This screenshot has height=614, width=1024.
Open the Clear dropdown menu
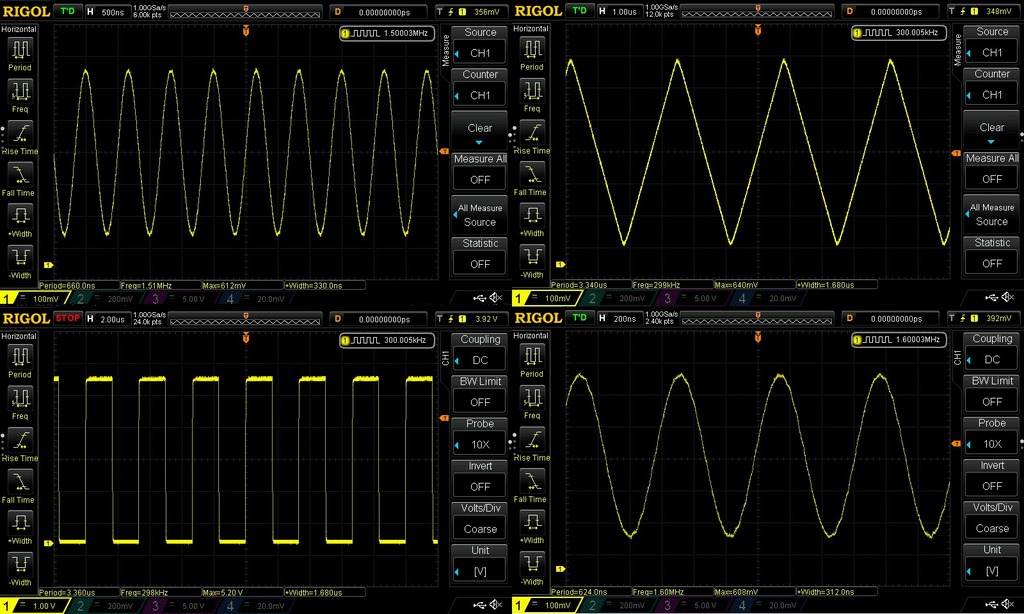point(478,128)
